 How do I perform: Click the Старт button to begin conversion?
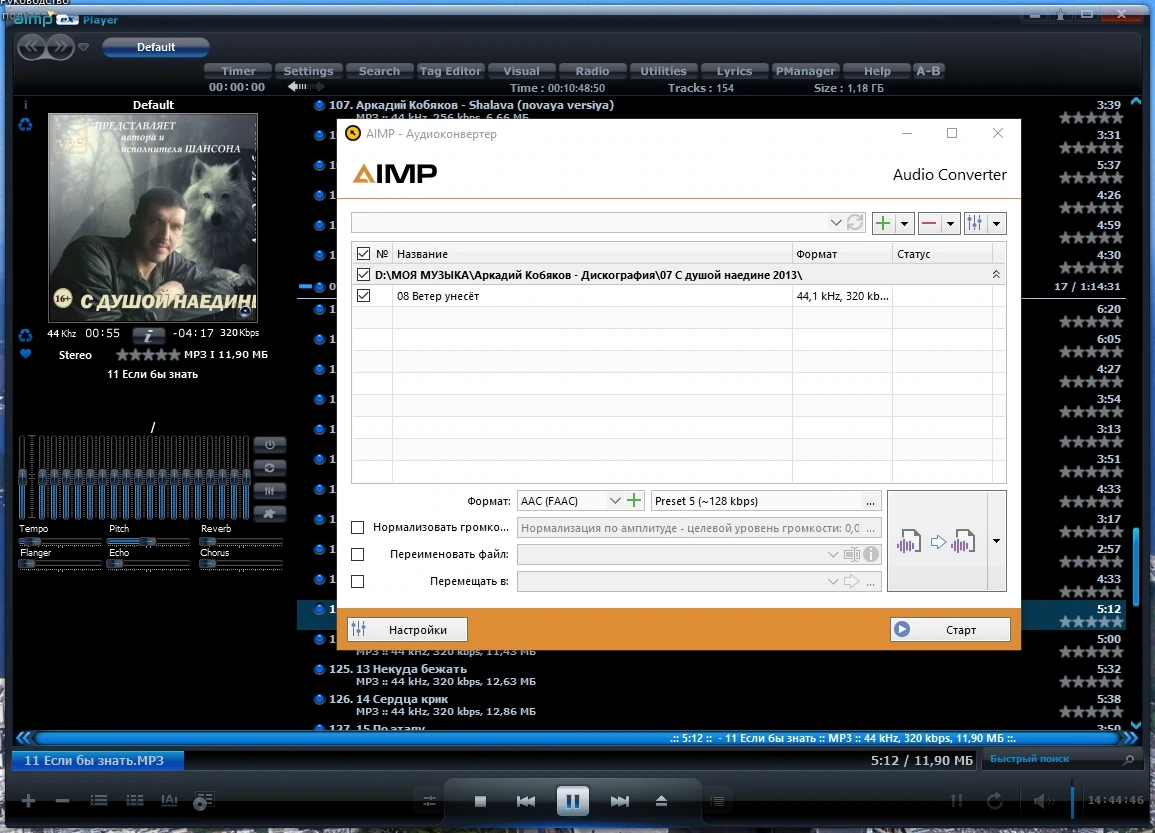950,630
